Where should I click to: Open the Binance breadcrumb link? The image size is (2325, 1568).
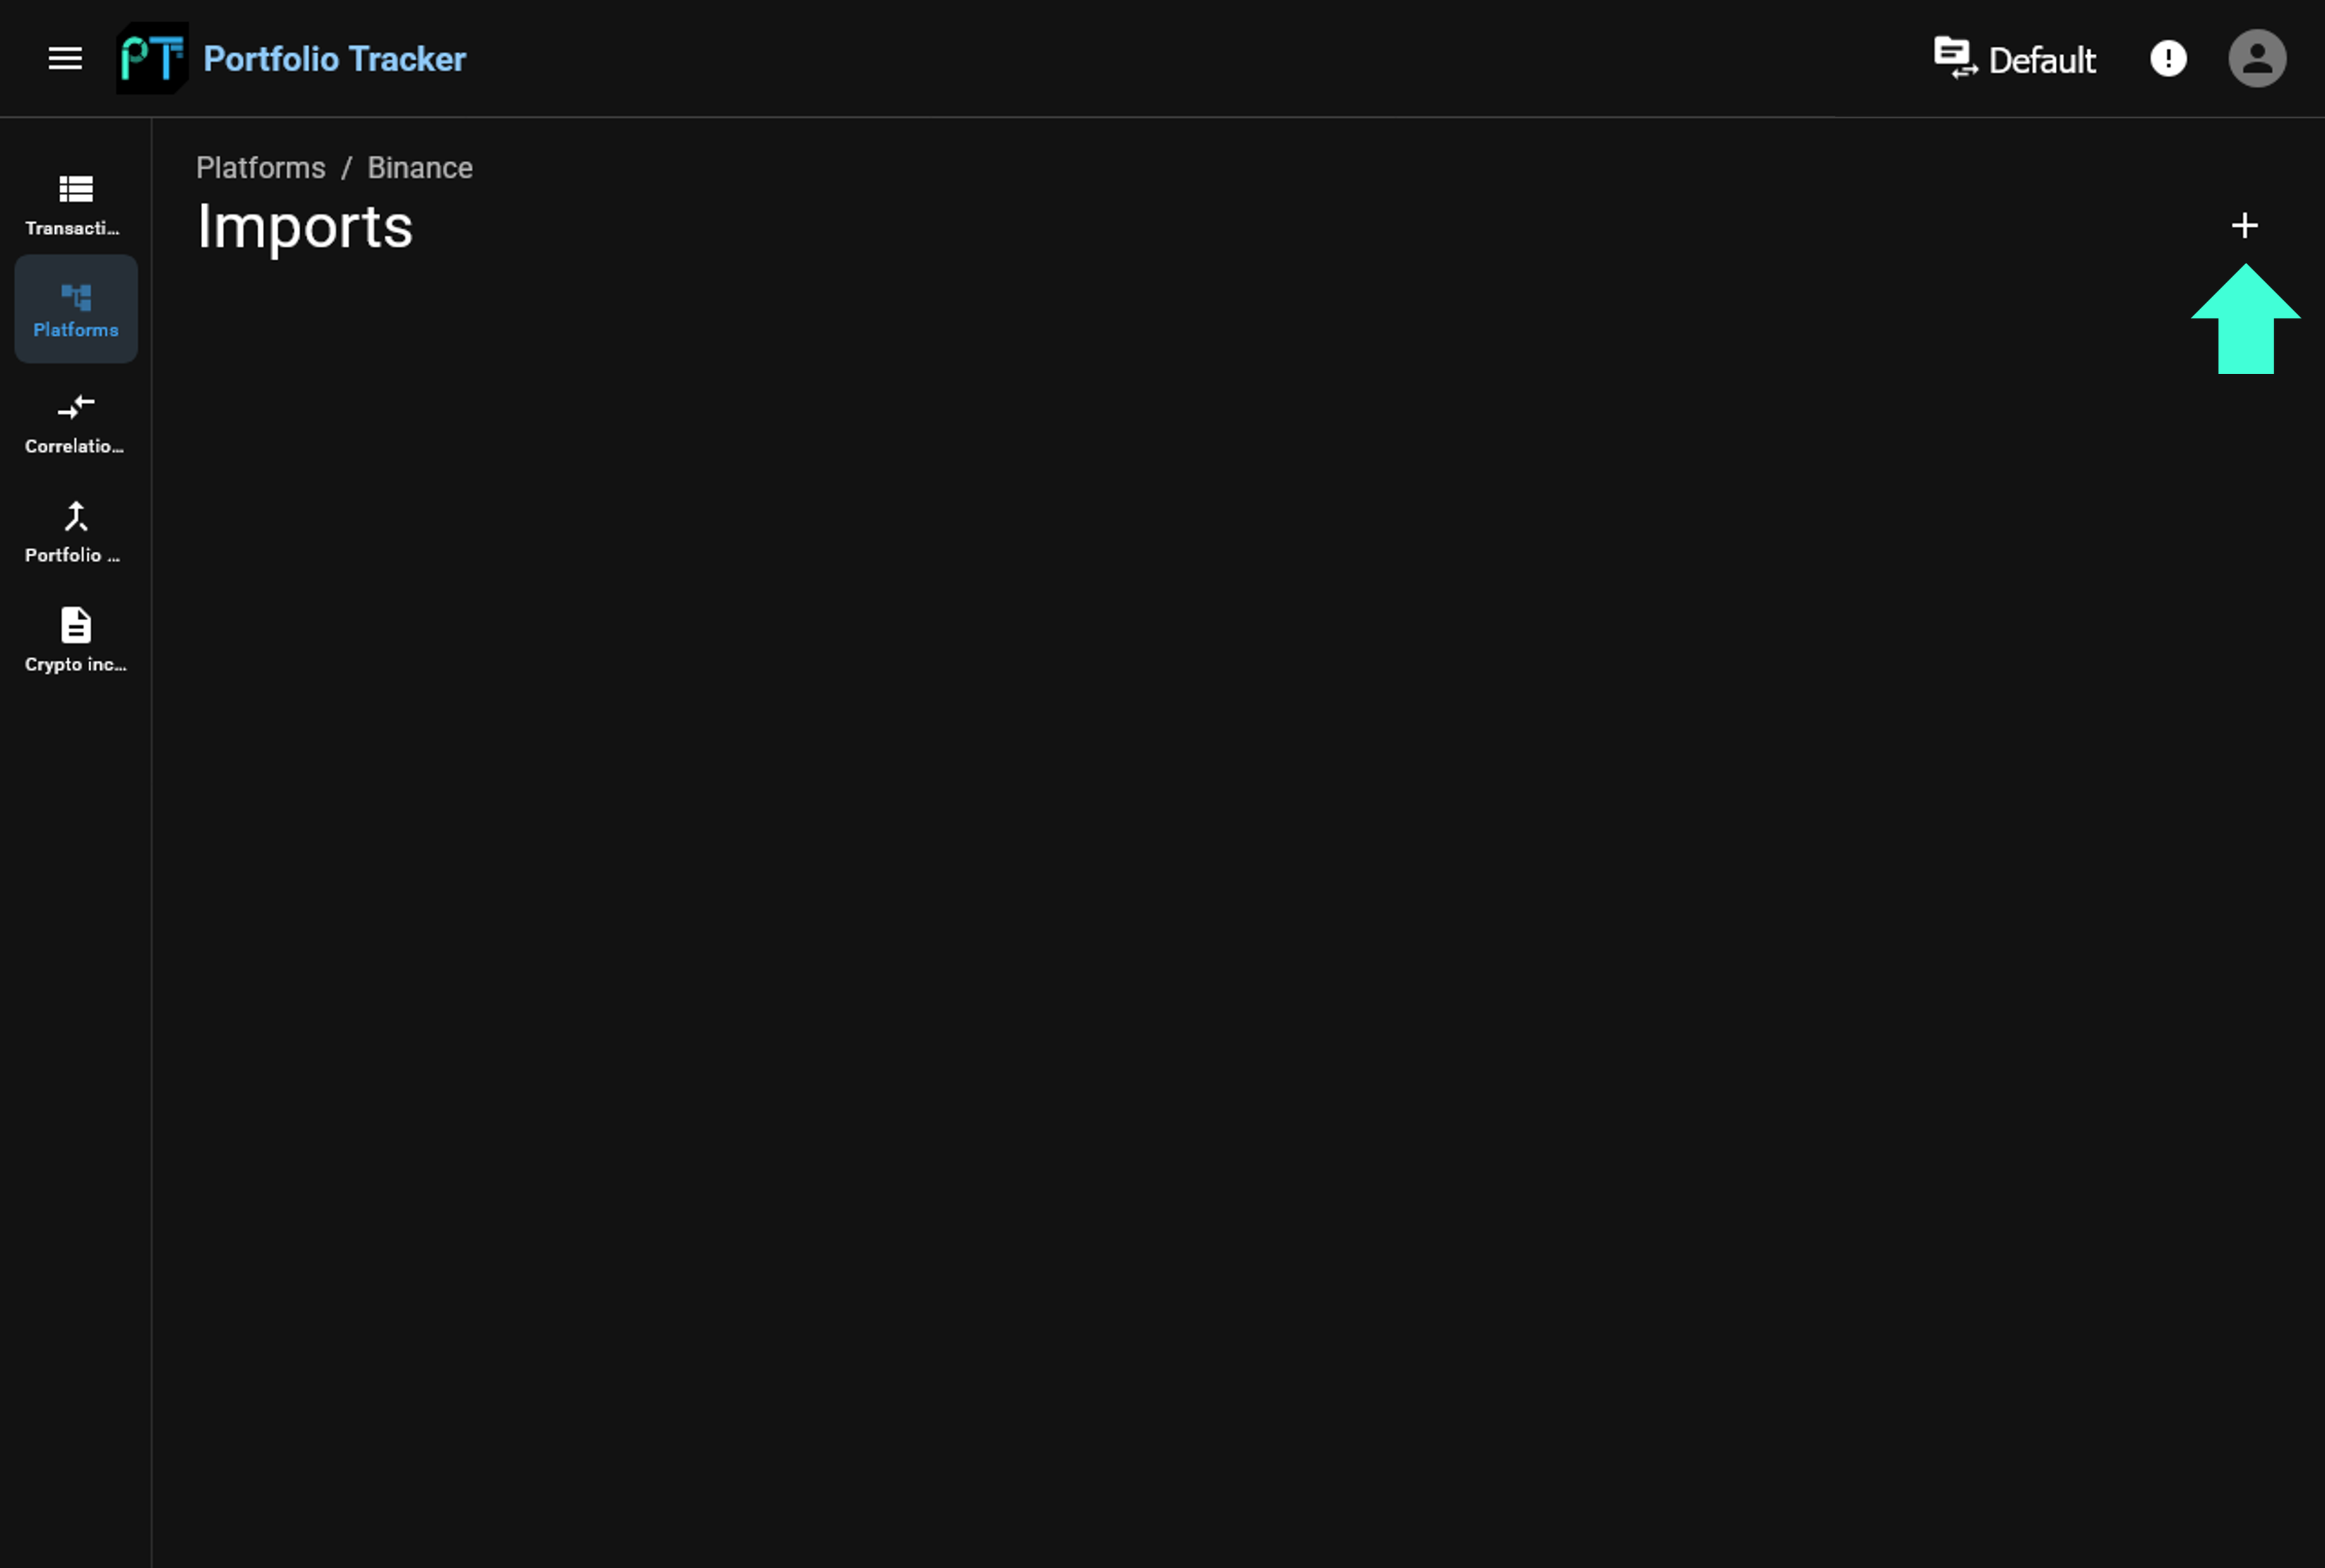[420, 167]
